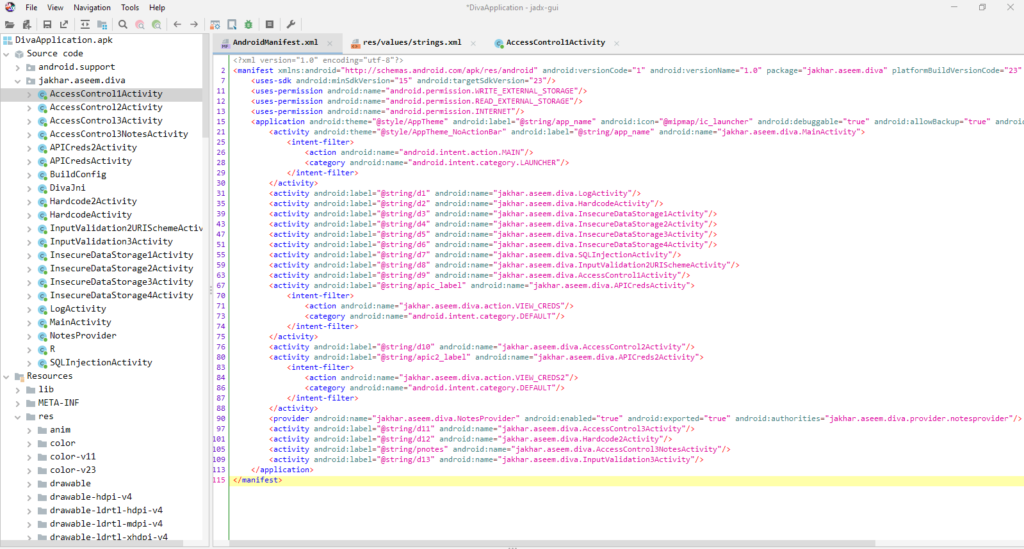Close the res/values/strings.xml tab

click(x=473, y=43)
